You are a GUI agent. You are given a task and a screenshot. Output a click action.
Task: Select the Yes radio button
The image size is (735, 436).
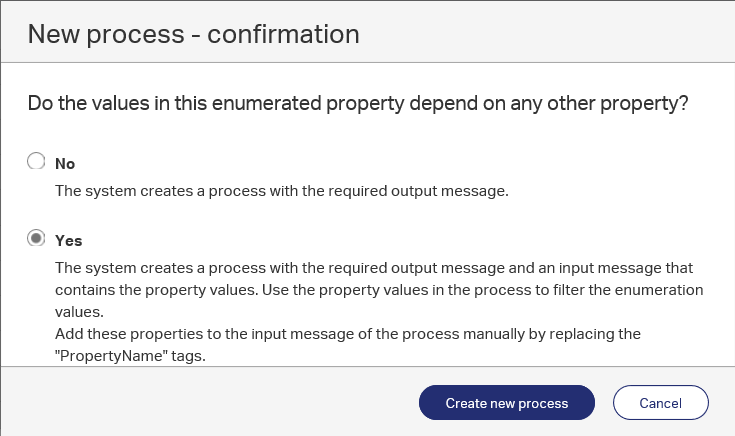[36, 239]
